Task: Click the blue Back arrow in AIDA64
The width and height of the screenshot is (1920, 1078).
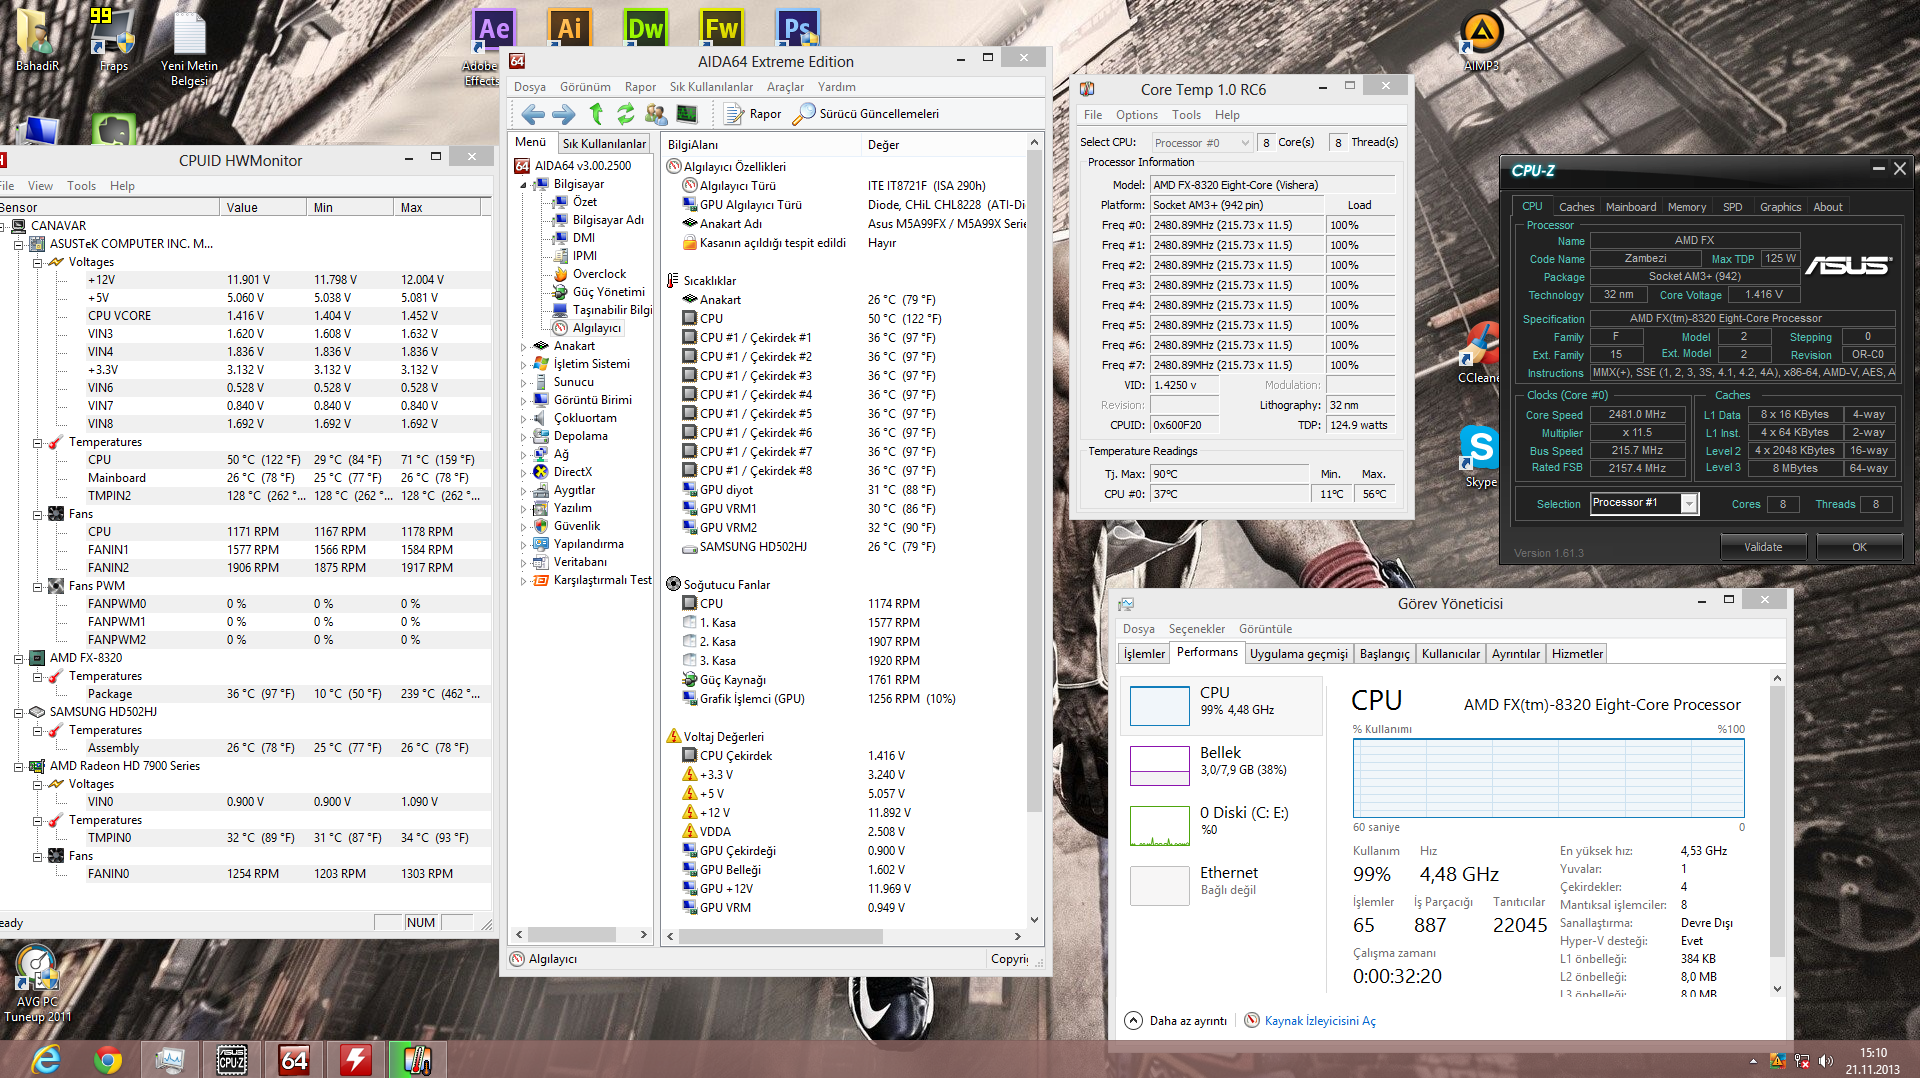Action: pyautogui.click(x=533, y=114)
